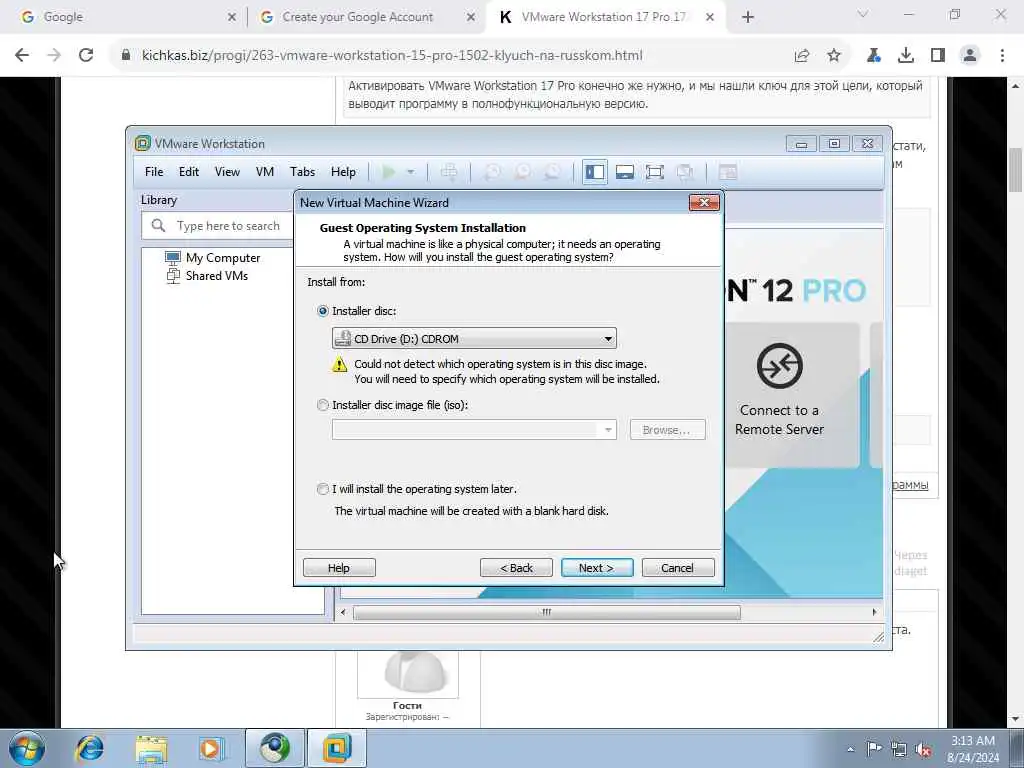The width and height of the screenshot is (1024, 768).
Task: Open the Windows Start menu
Action: tap(27, 748)
